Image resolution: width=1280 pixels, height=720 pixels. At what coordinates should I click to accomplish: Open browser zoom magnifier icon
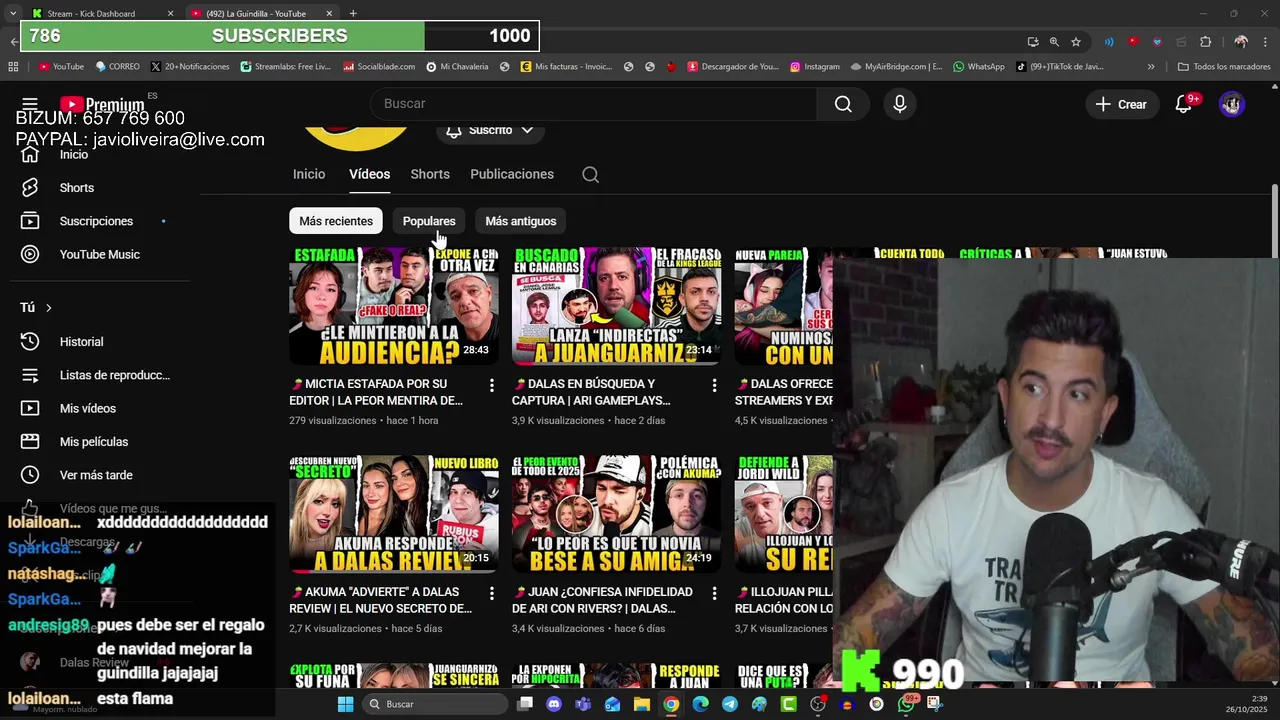(1054, 42)
